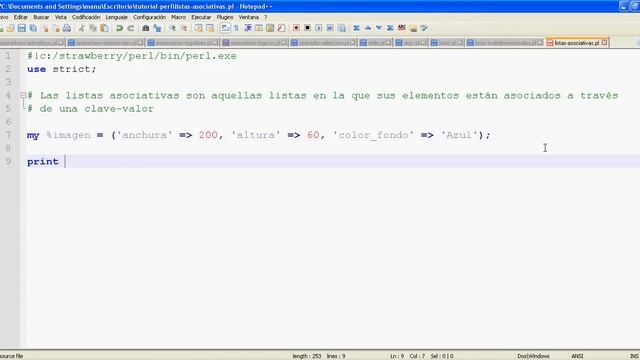The image size is (640, 360).
Task: Switch to the listas-asociativas.pl tab
Action: [576, 43]
